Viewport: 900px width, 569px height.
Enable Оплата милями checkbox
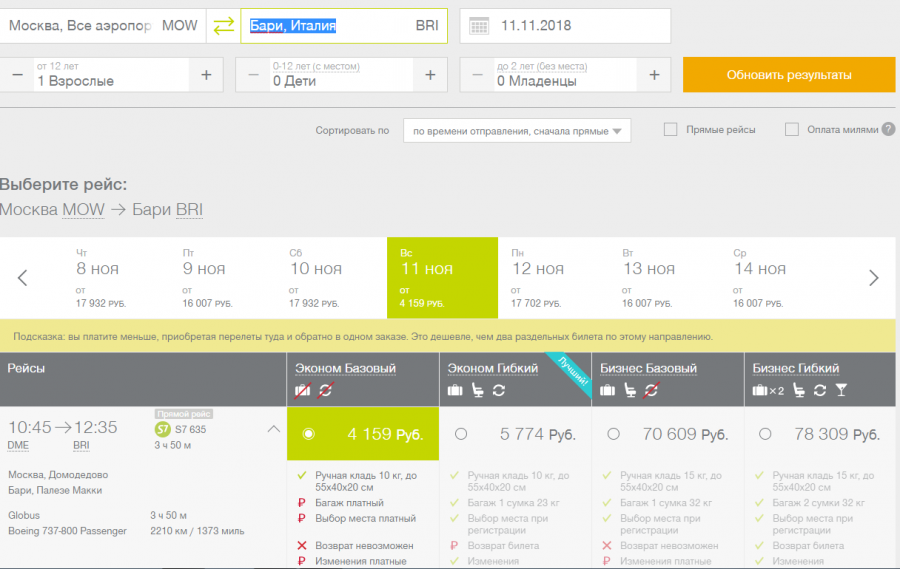point(792,130)
